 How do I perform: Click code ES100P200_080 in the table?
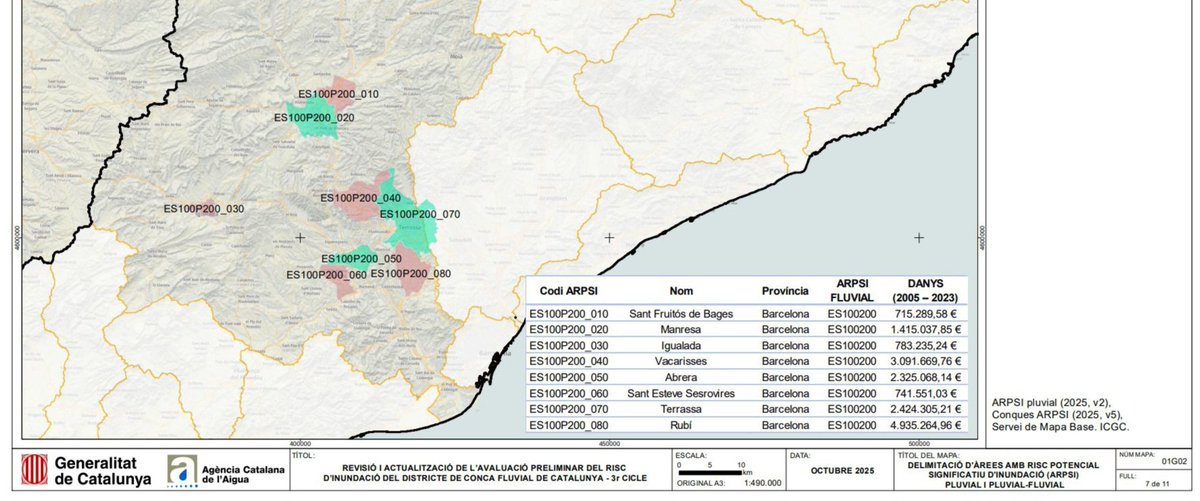(x=567, y=426)
